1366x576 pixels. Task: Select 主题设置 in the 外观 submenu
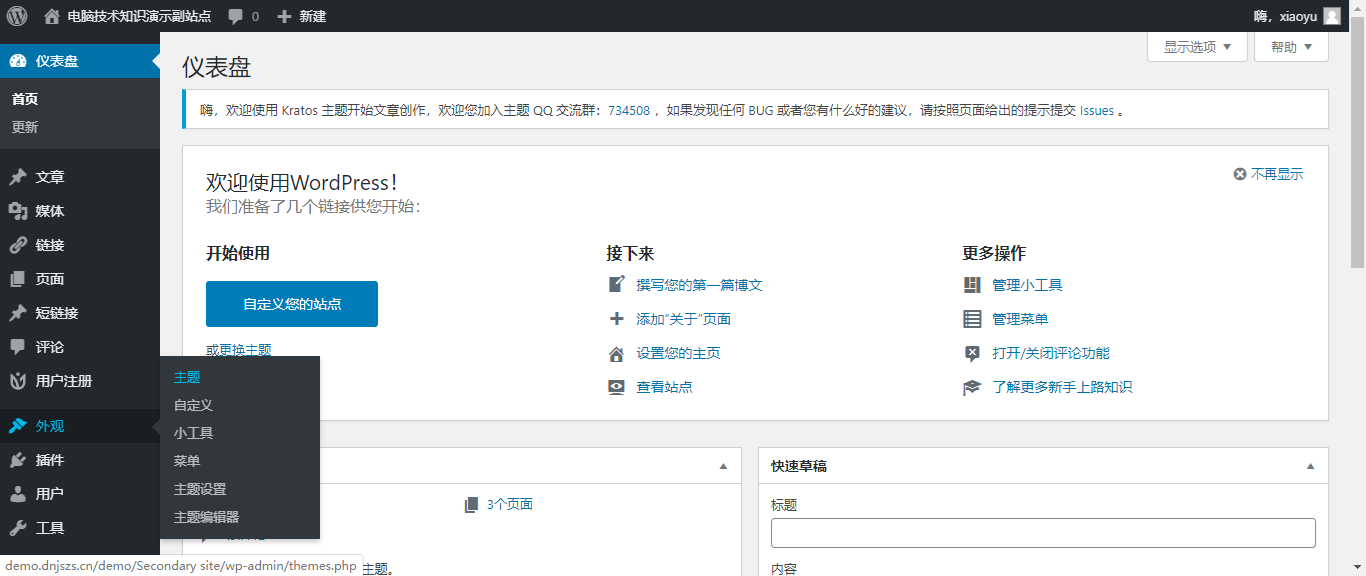[x=200, y=489]
